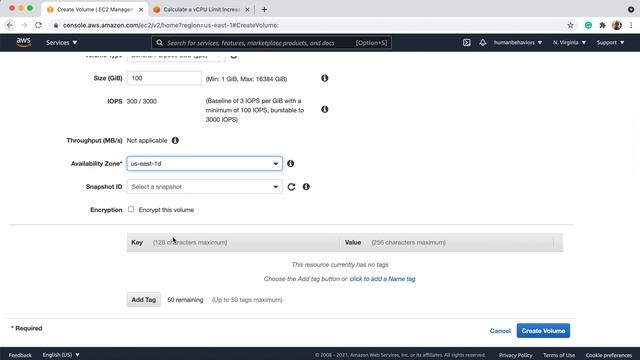Click the Availability Zone info icon
This screenshot has height=360, width=640.
pos(290,164)
